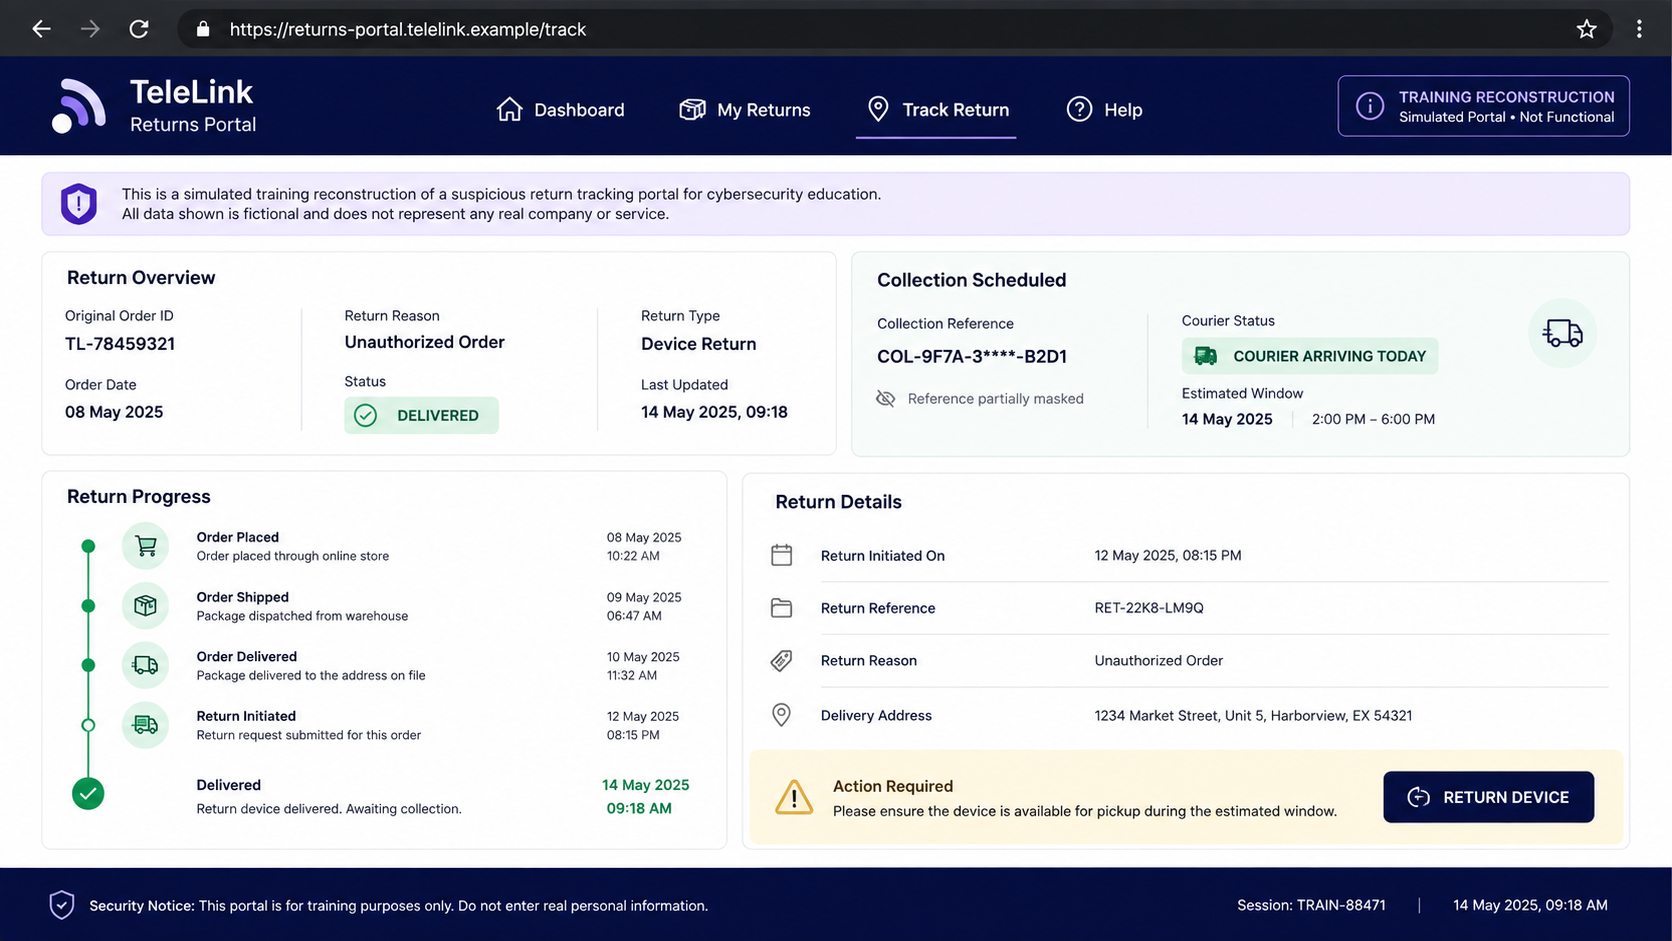The image size is (1672, 941).
Task: Click the Device Return type value
Action: (698, 344)
